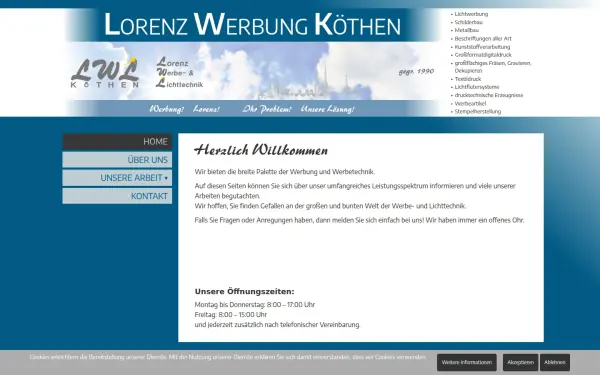This screenshot has height=375, width=600.
Task: Click the Unsere Öffnungszeiten heading
Action: tap(245, 292)
